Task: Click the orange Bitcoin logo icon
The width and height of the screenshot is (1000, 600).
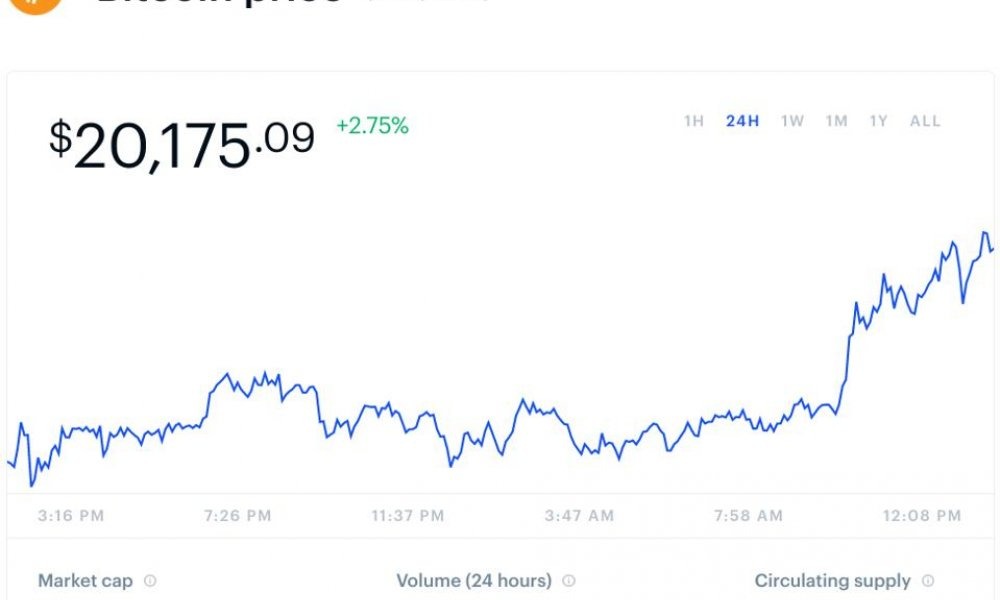Action: click(x=36, y=5)
